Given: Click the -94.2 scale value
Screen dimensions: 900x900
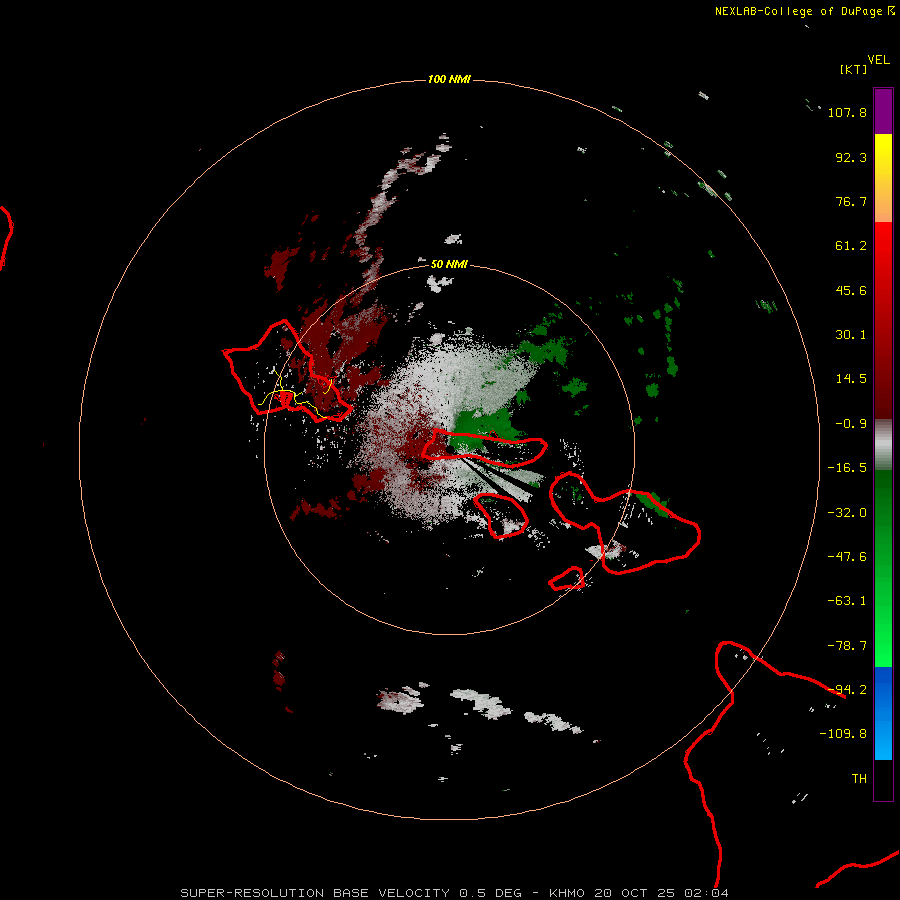Looking at the screenshot, I should pyautogui.click(x=847, y=689).
